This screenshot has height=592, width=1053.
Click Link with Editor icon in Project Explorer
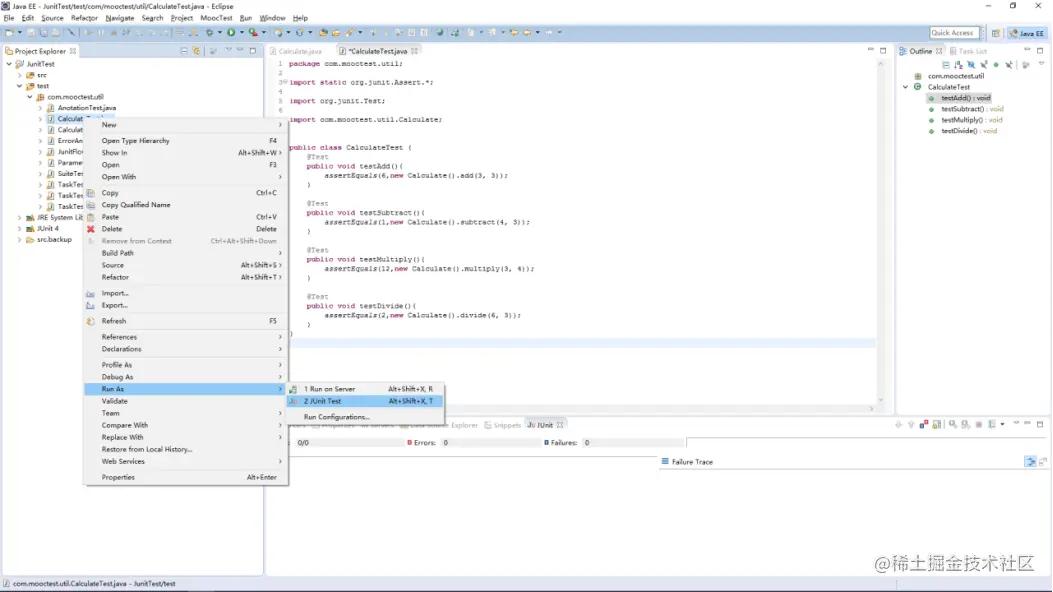197,51
